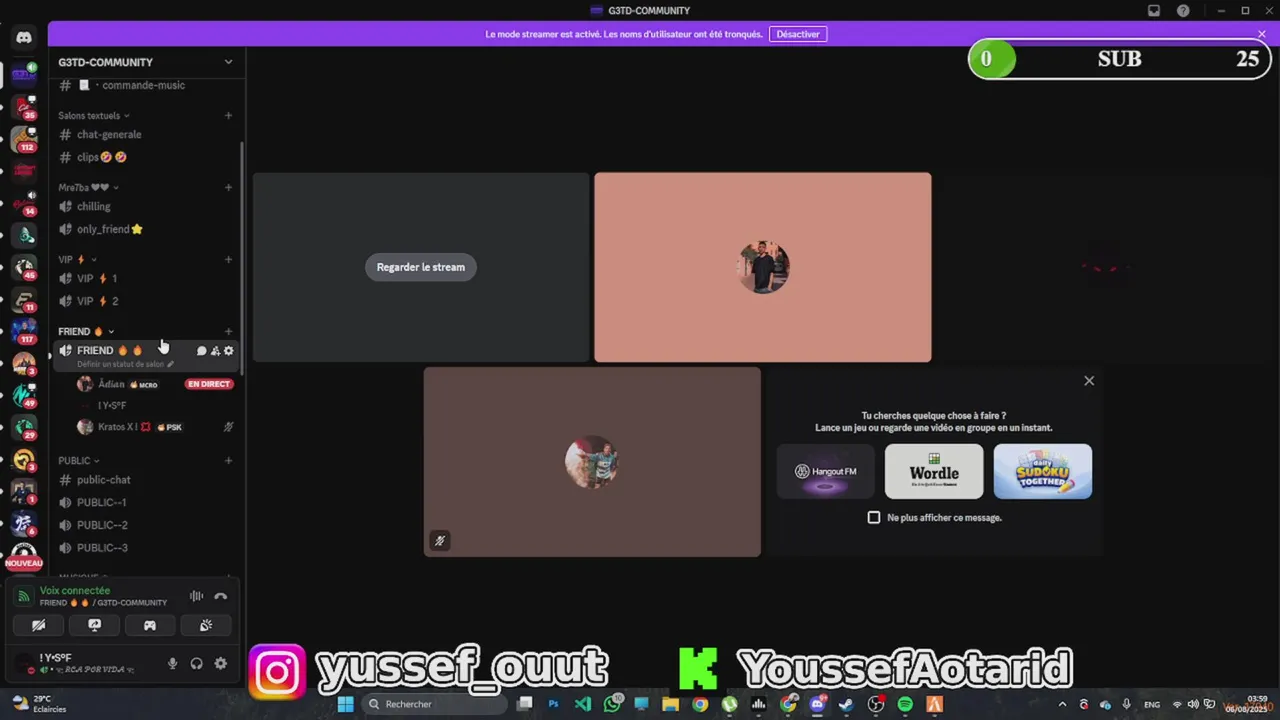
Task: Open Photoshop from the taskbar
Action: (553, 704)
